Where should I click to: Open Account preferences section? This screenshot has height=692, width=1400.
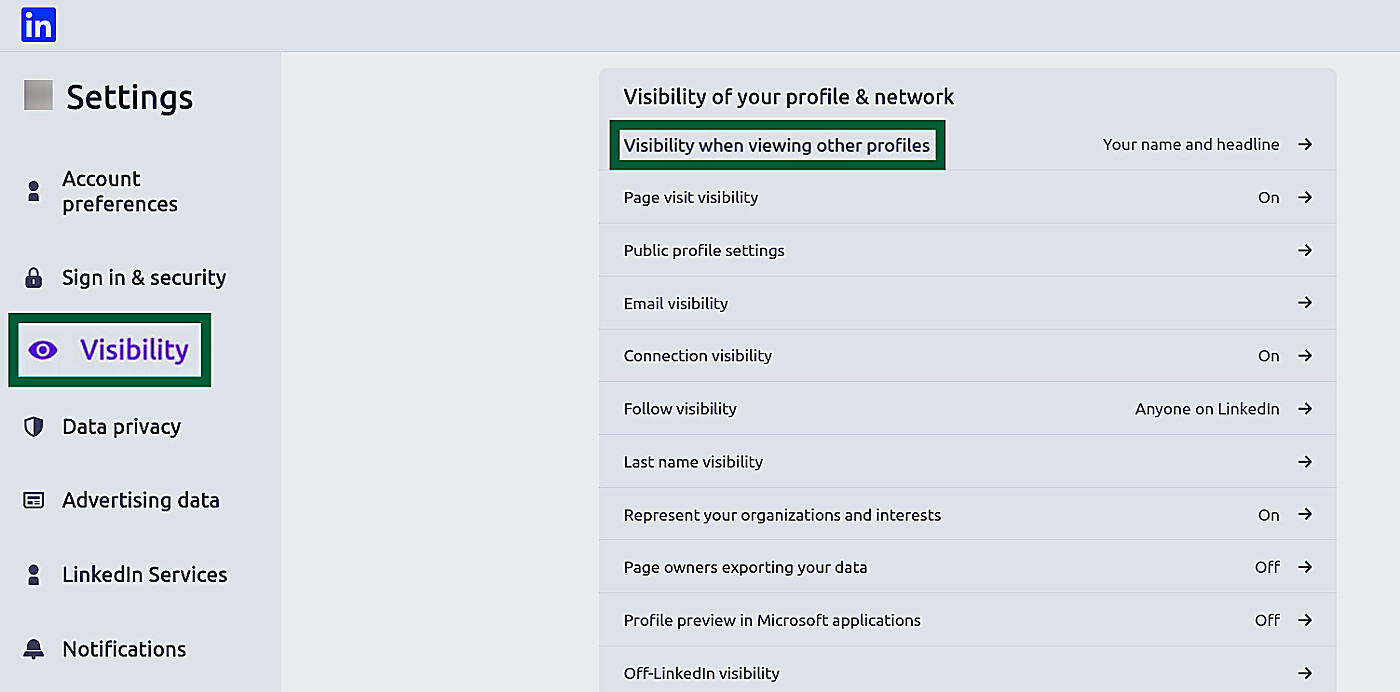(x=120, y=191)
